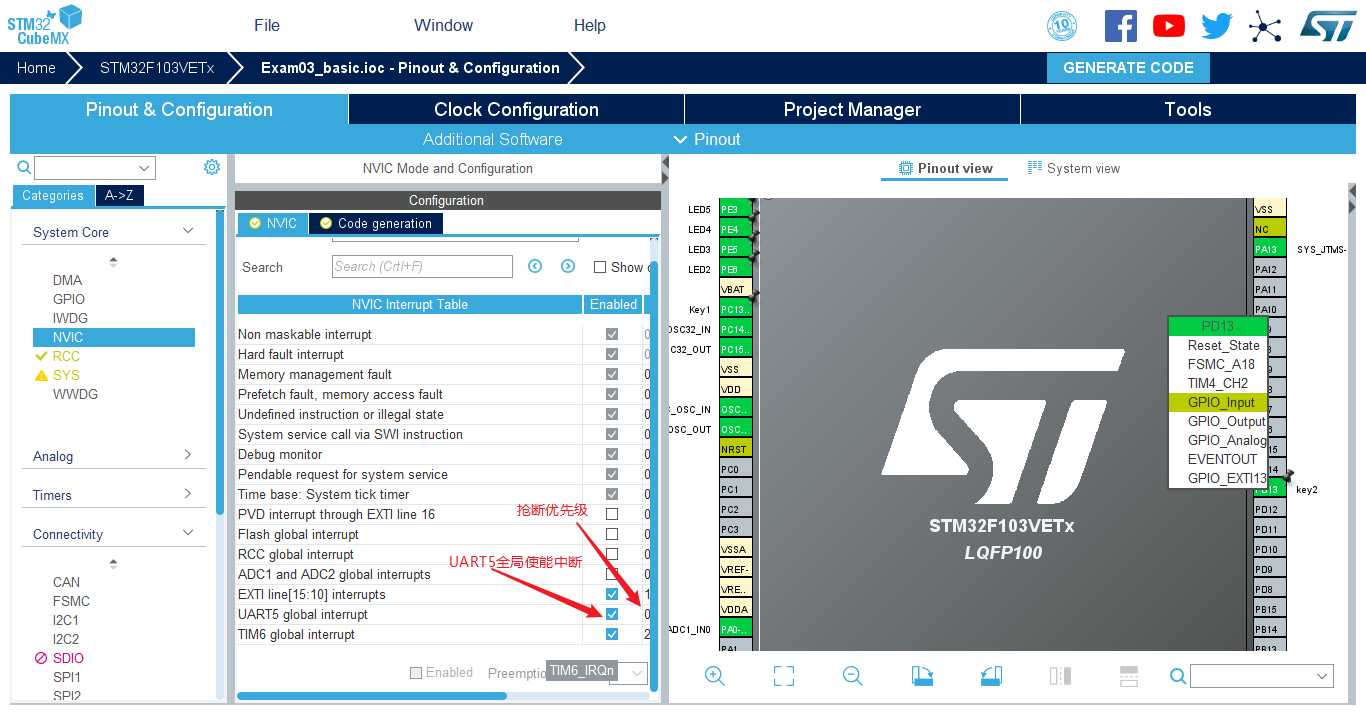Go to Home breadcrumb

point(36,68)
